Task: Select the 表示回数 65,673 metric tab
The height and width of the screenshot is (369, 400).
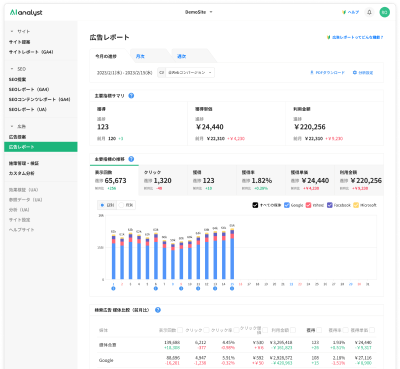Action: 114,180
